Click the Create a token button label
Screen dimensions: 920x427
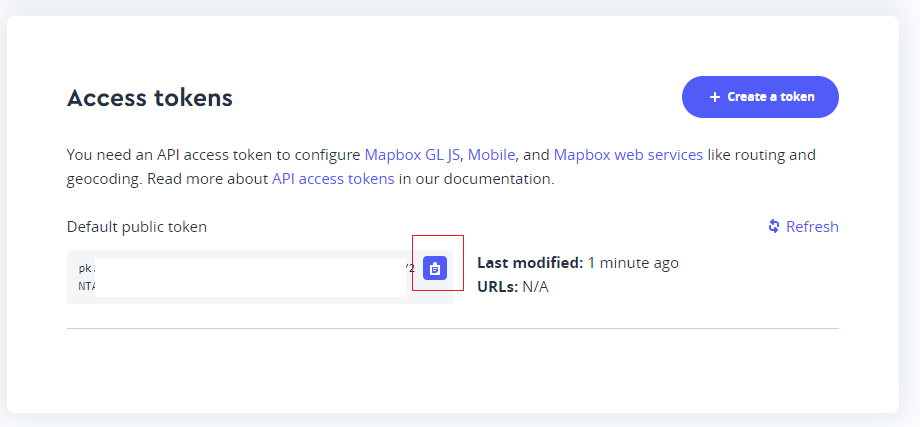click(x=770, y=97)
